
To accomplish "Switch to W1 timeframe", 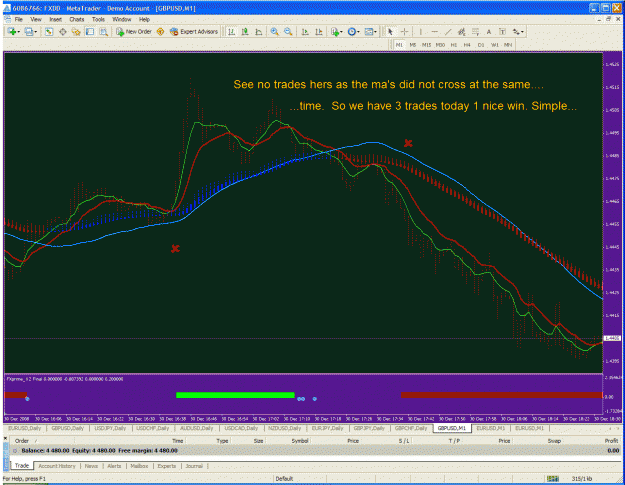I will tap(495, 45).
